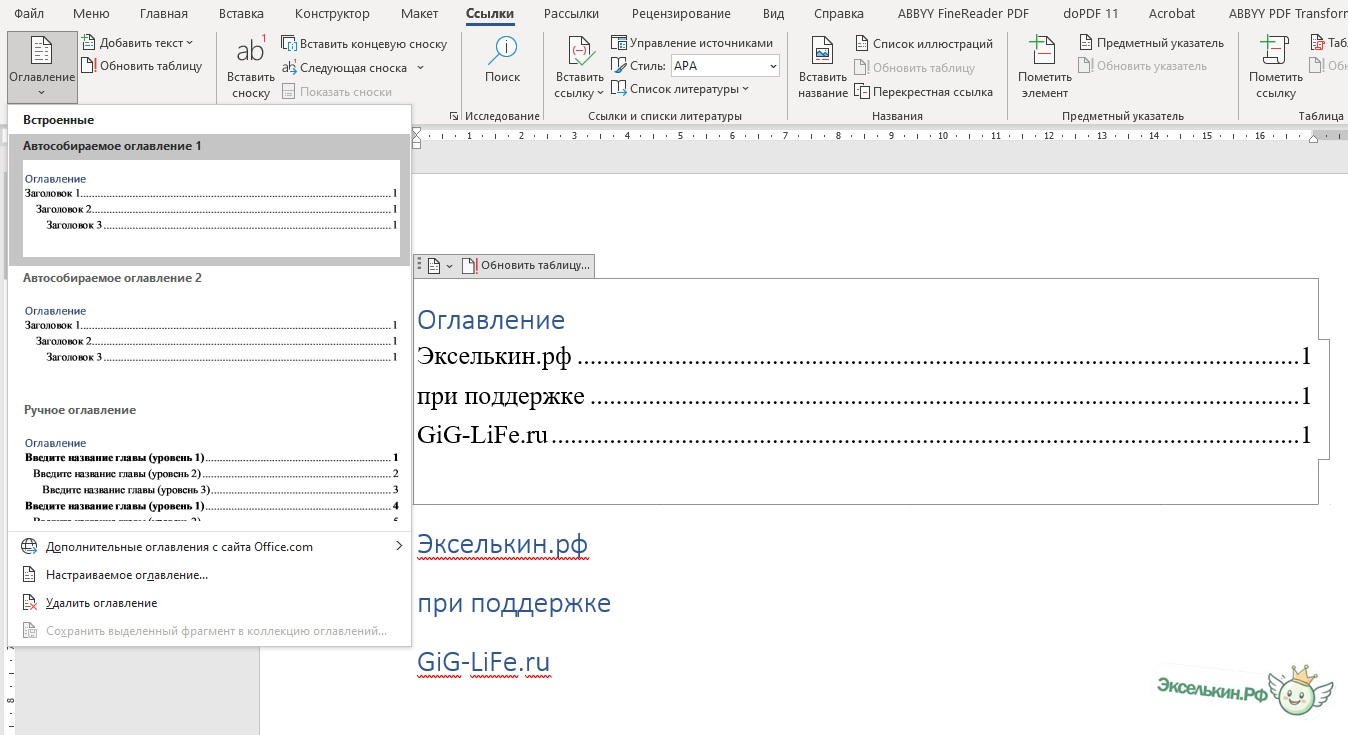Viewport: 1348px width, 735px height.
Task: Click Обновить таблицу above the contents
Action: 526,266
